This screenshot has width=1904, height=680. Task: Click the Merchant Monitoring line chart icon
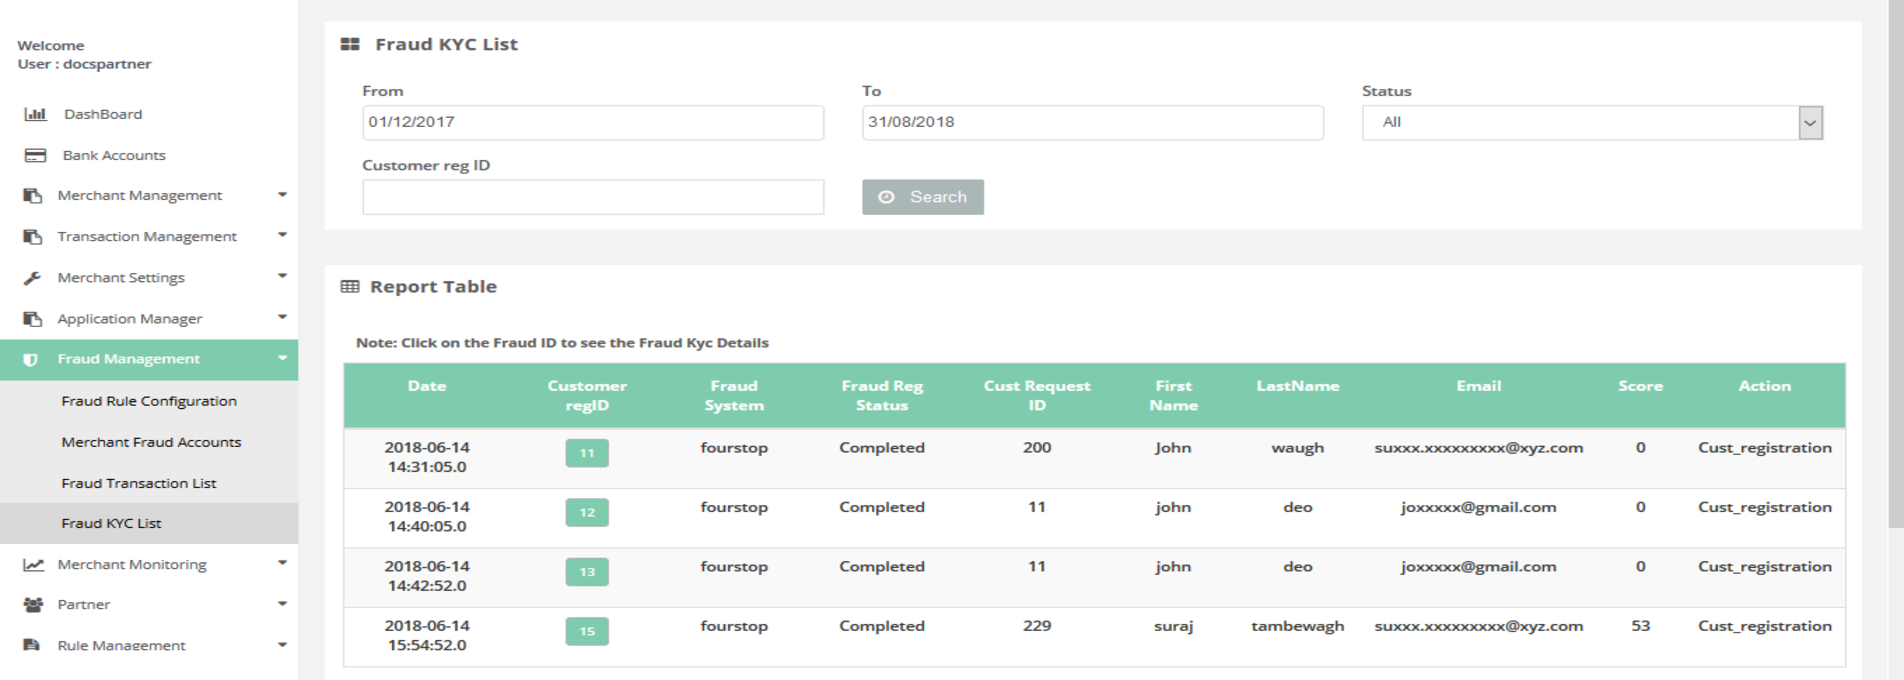[33, 565]
